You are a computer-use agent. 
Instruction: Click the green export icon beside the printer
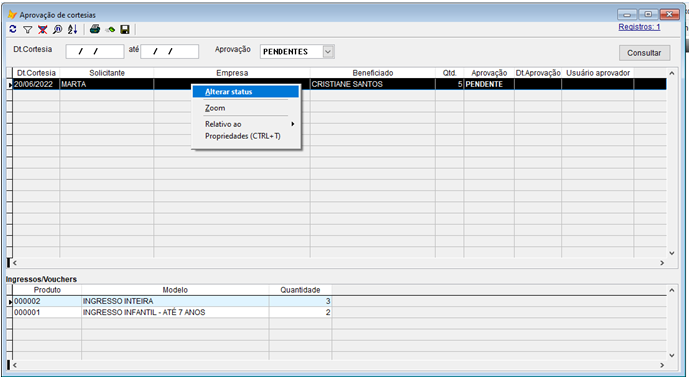(111, 30)
